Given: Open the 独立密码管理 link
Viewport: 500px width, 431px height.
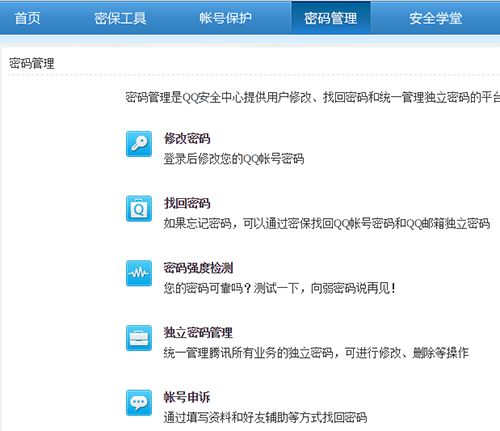Looking at the screenshot, I should [198, 332].
